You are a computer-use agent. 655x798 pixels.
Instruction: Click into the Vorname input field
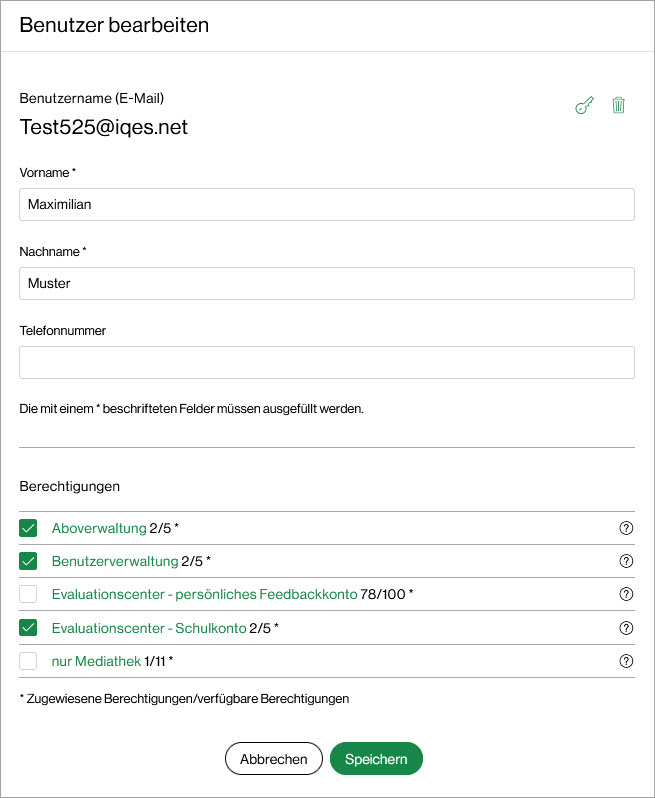(x=327, y=204)
